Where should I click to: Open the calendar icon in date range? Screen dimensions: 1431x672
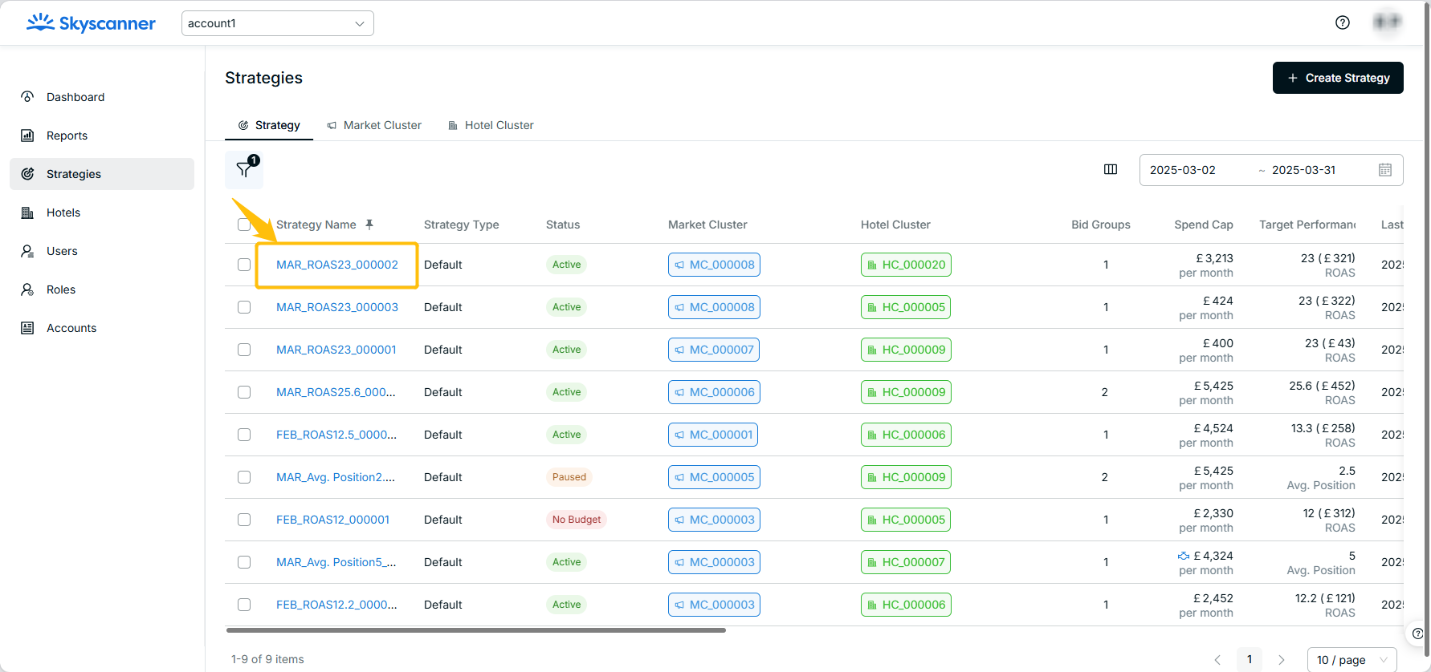[1385, 170]
